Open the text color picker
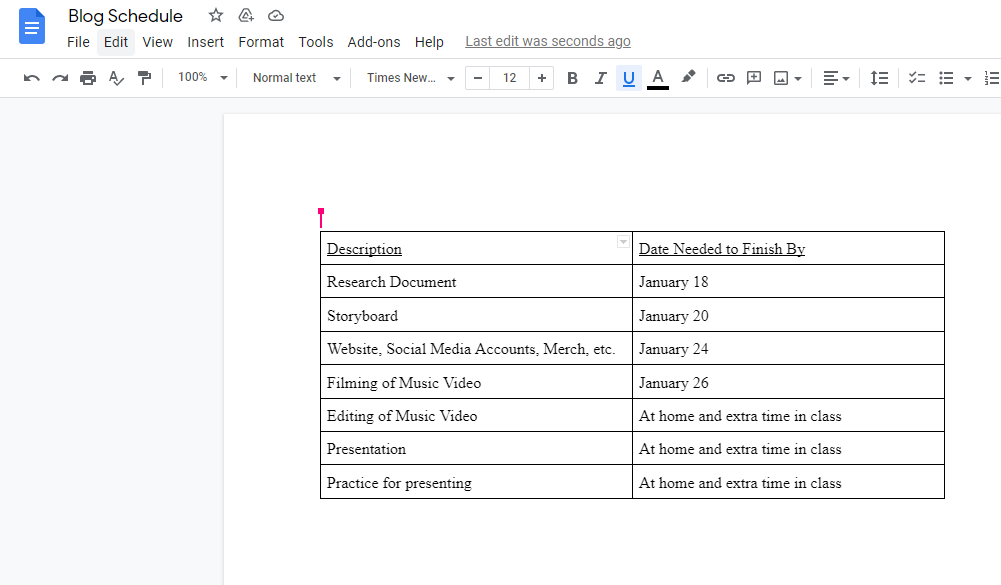Viewport: 1001px width, 585px height. 658,78
